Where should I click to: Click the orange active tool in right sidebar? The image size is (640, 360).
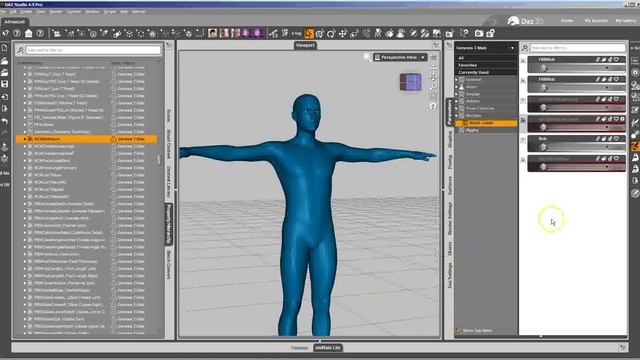[x=635, y=146]
